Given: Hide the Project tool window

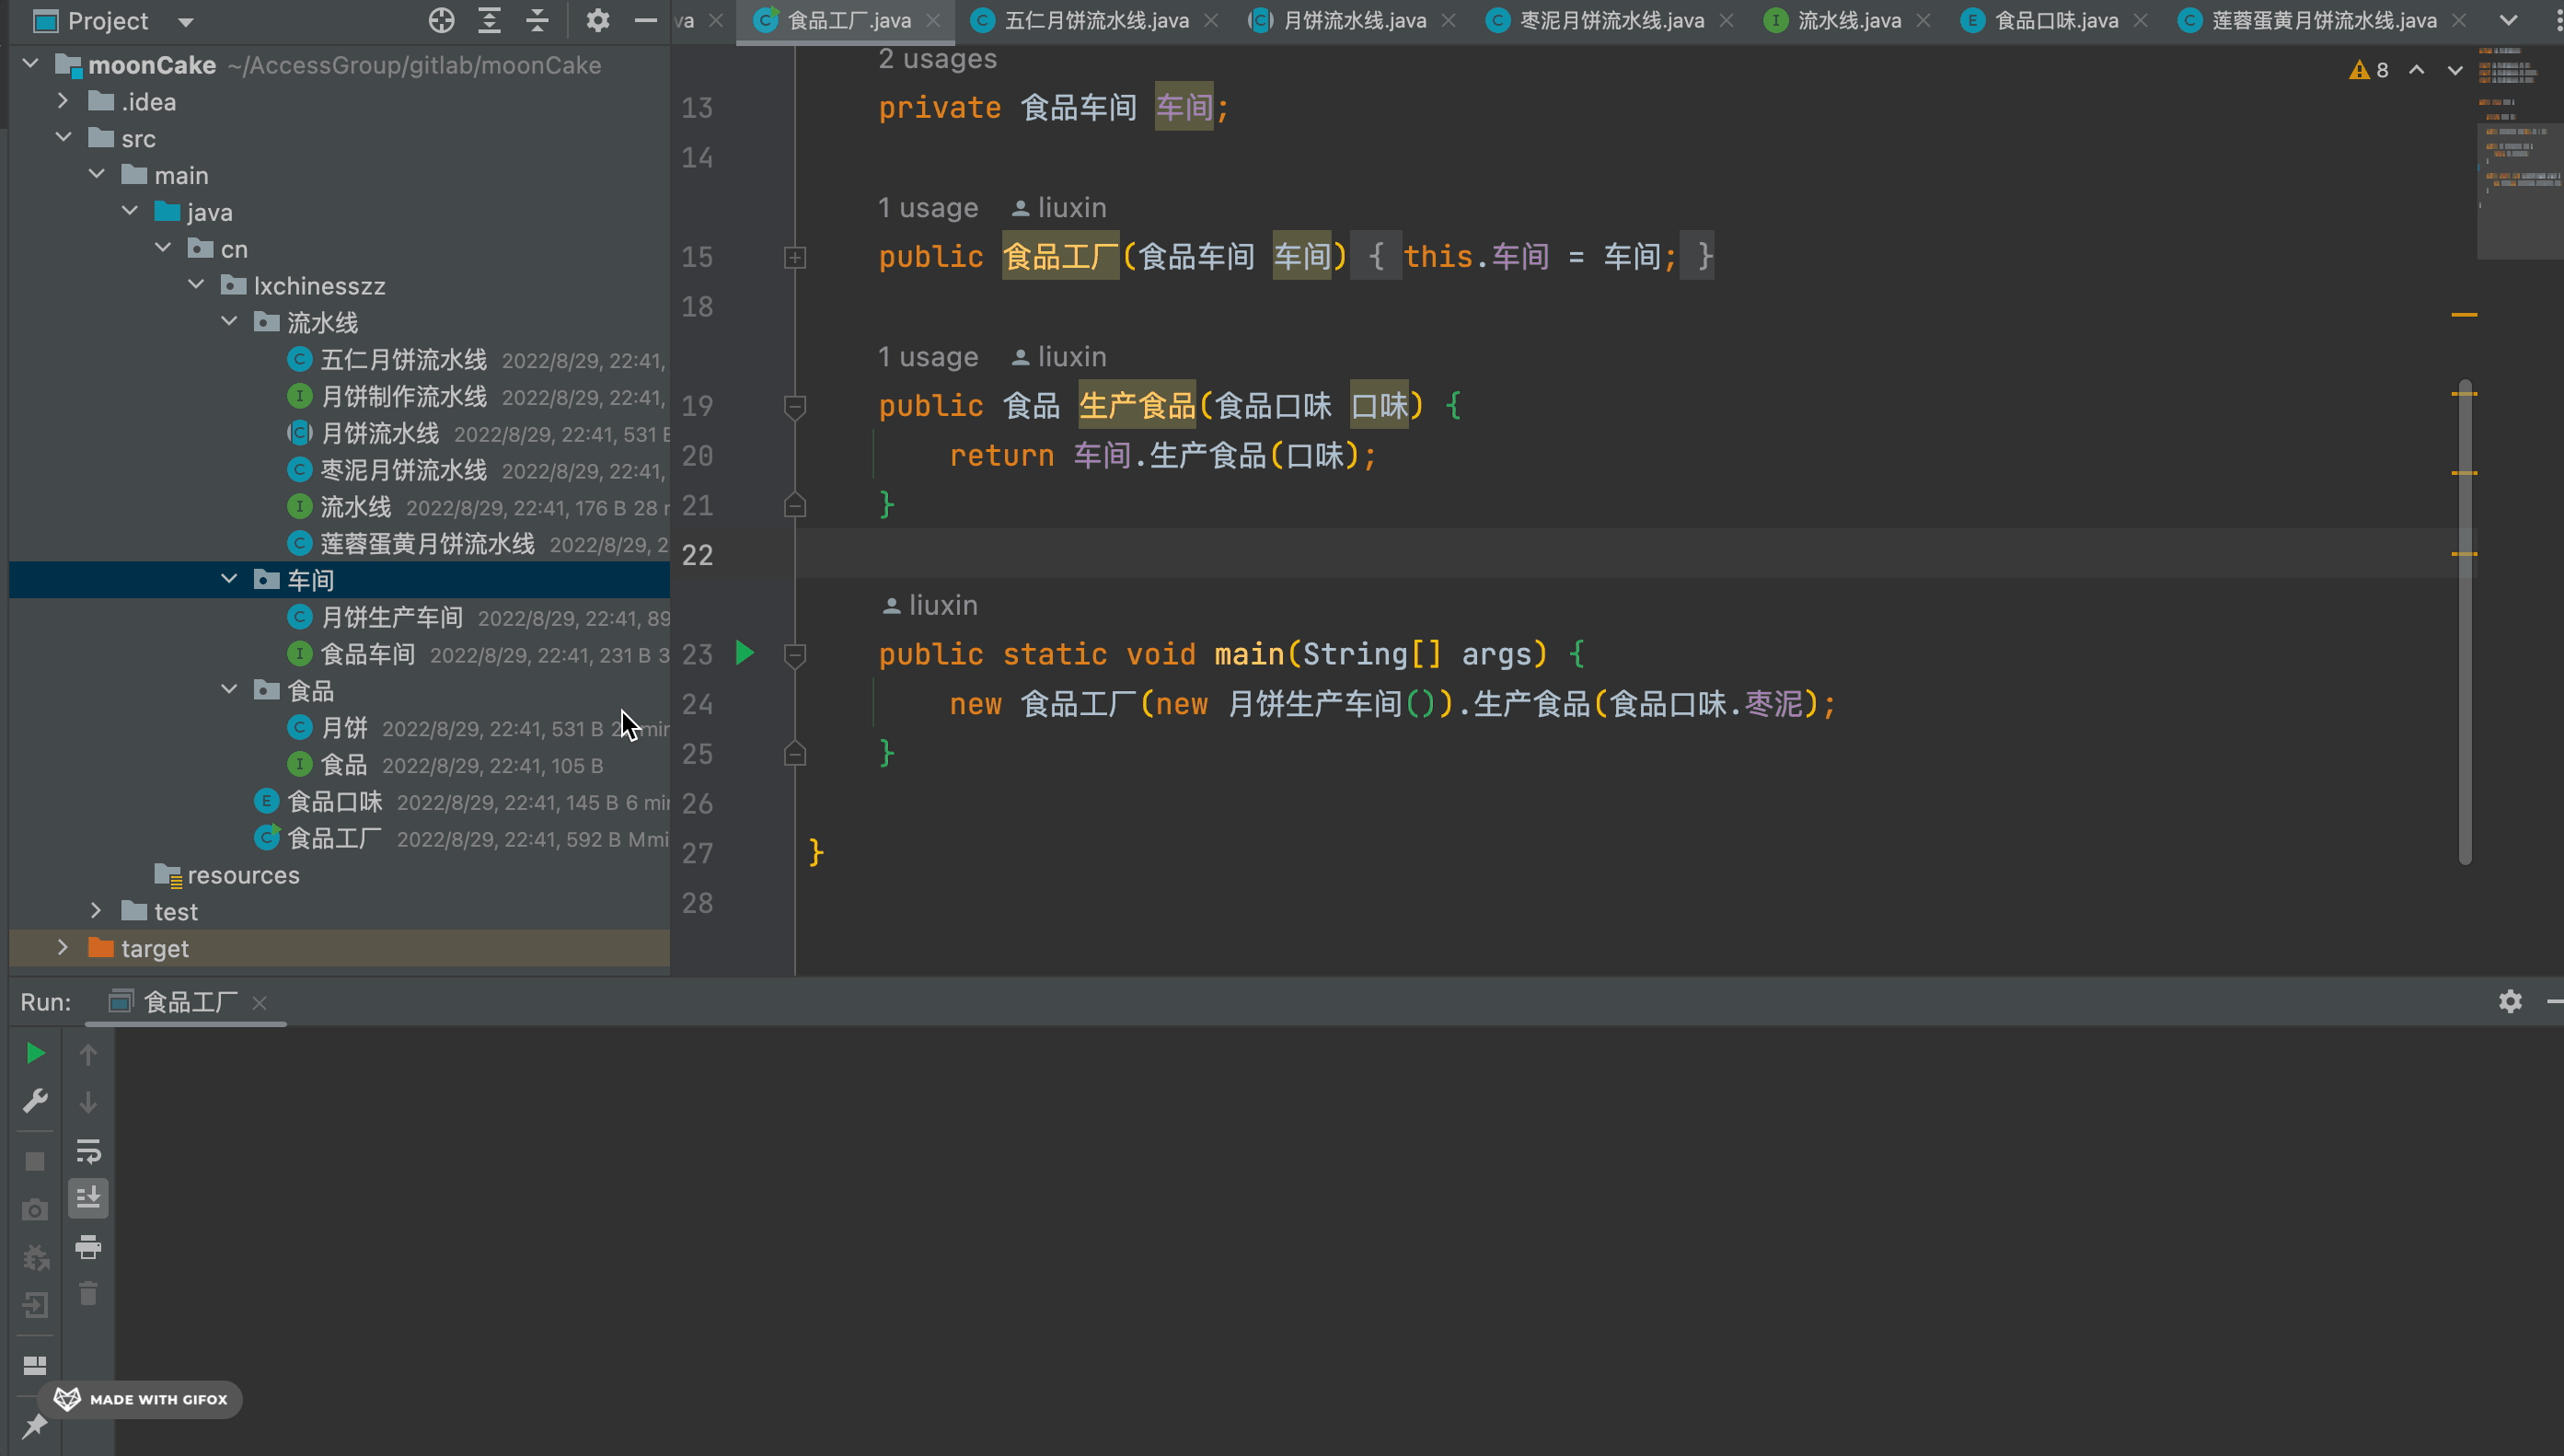Looking at the screenshot, I should point(647,20).
